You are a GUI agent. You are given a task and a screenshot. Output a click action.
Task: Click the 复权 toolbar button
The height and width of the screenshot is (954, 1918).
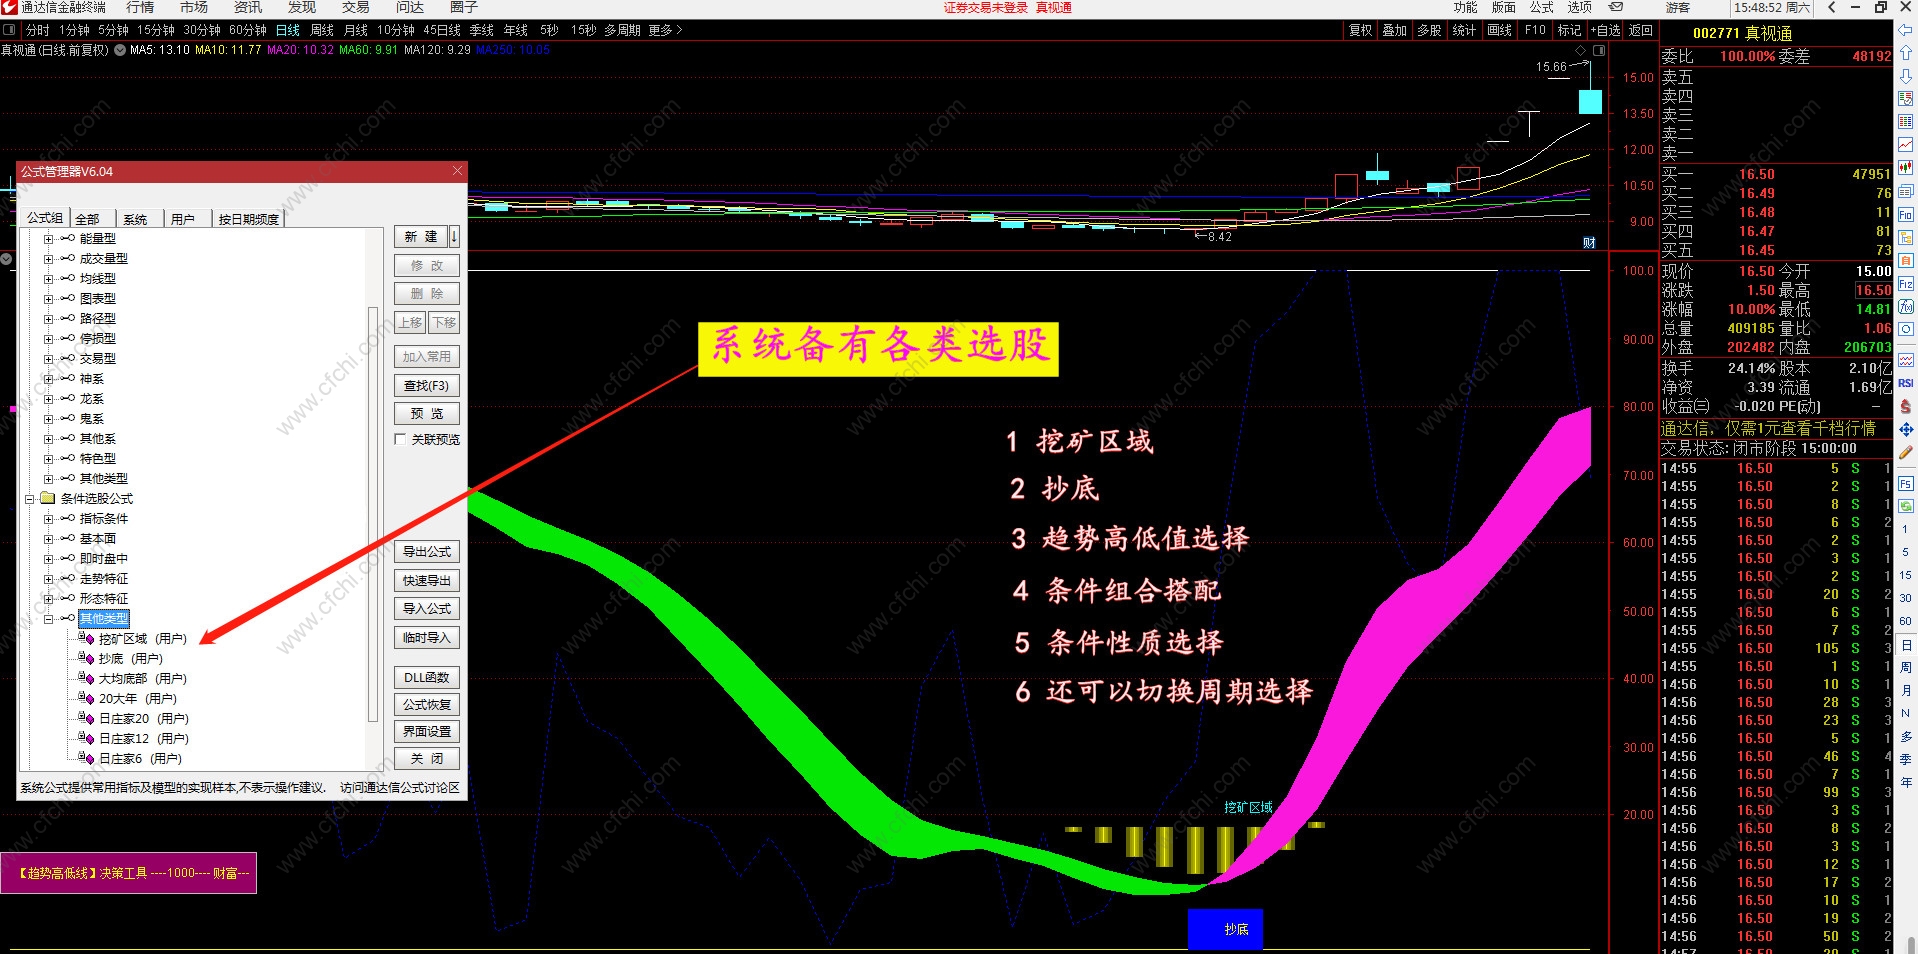(1361, 30)
